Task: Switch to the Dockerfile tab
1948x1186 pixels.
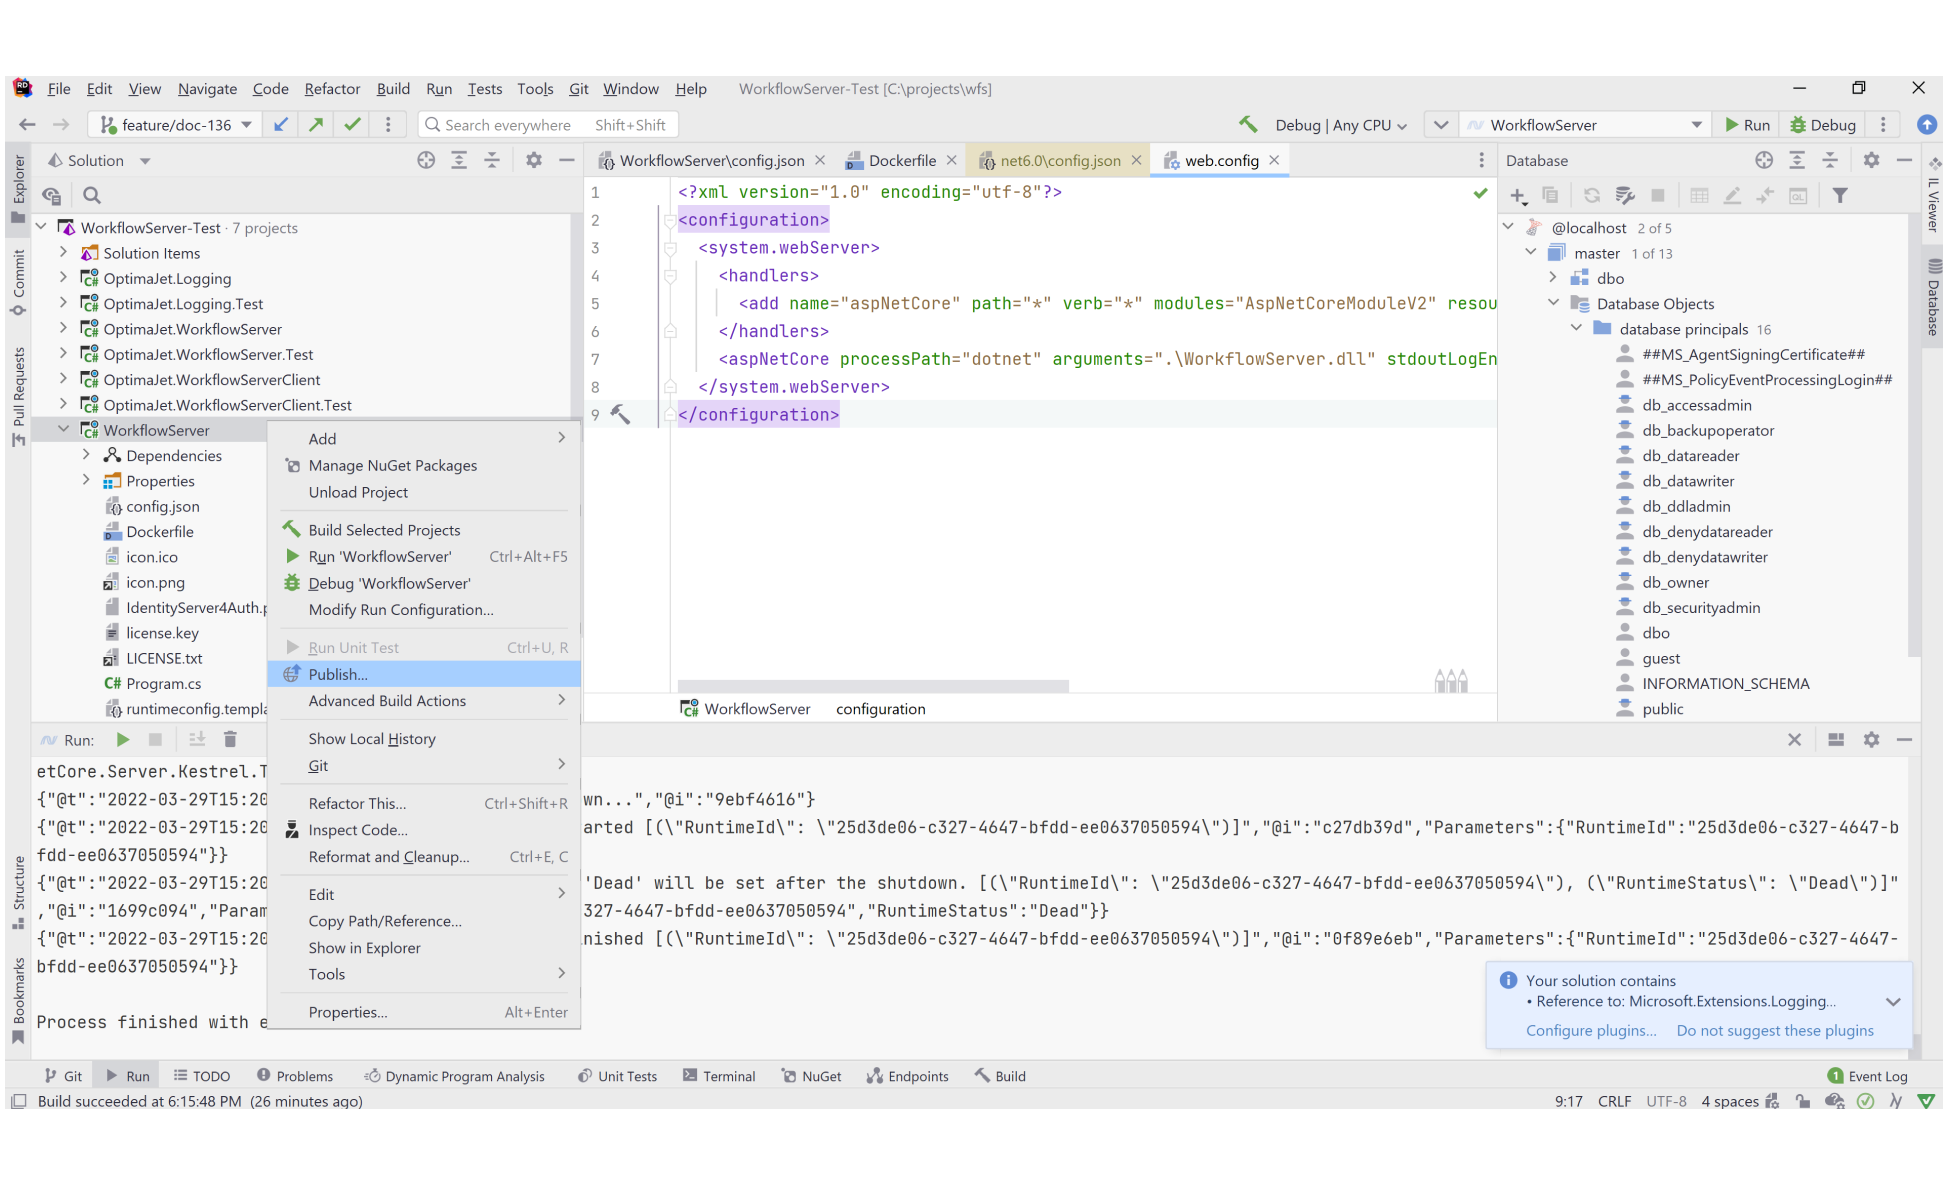Action: pos(901,160)
